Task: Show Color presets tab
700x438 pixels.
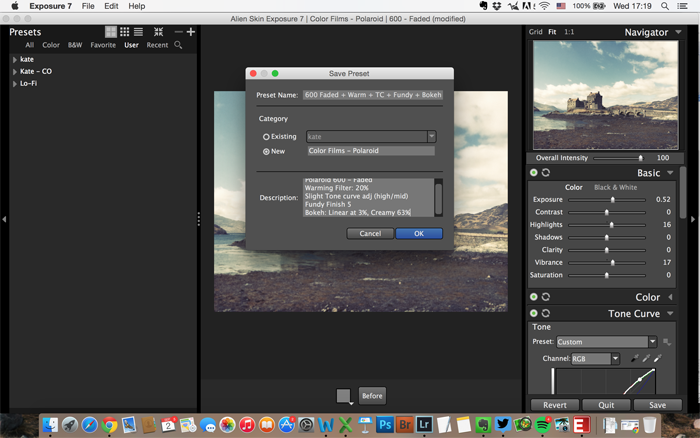Action: coord(51,45)
